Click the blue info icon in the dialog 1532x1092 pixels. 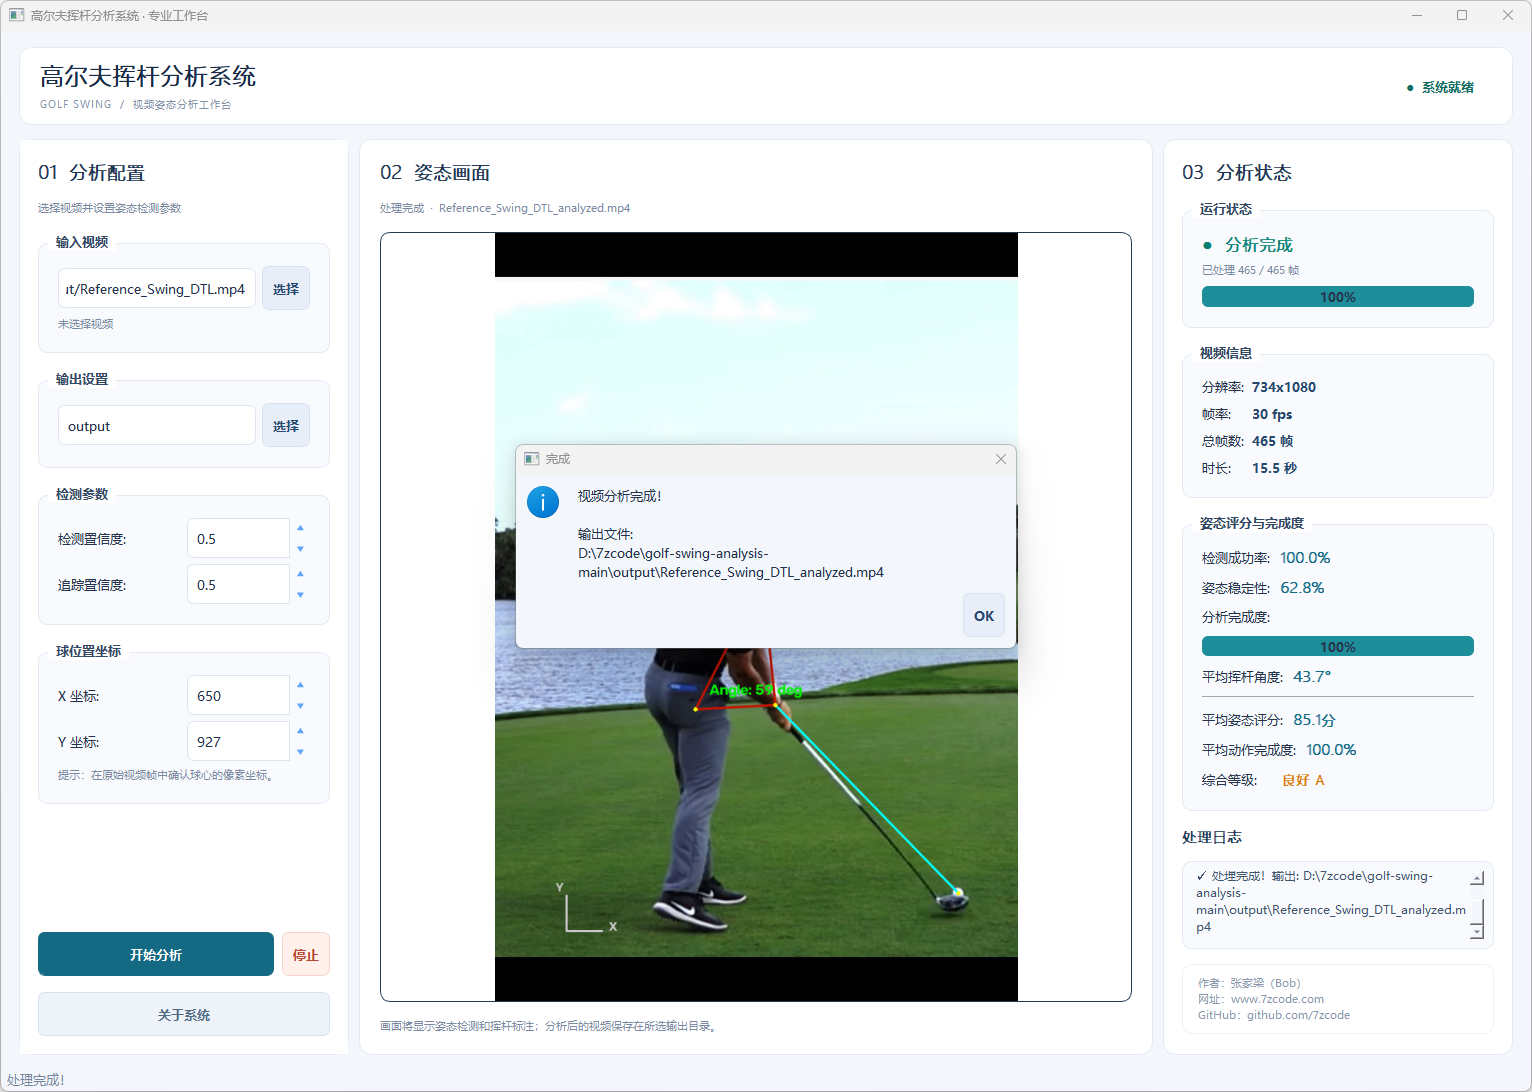[x=543, y=502]
